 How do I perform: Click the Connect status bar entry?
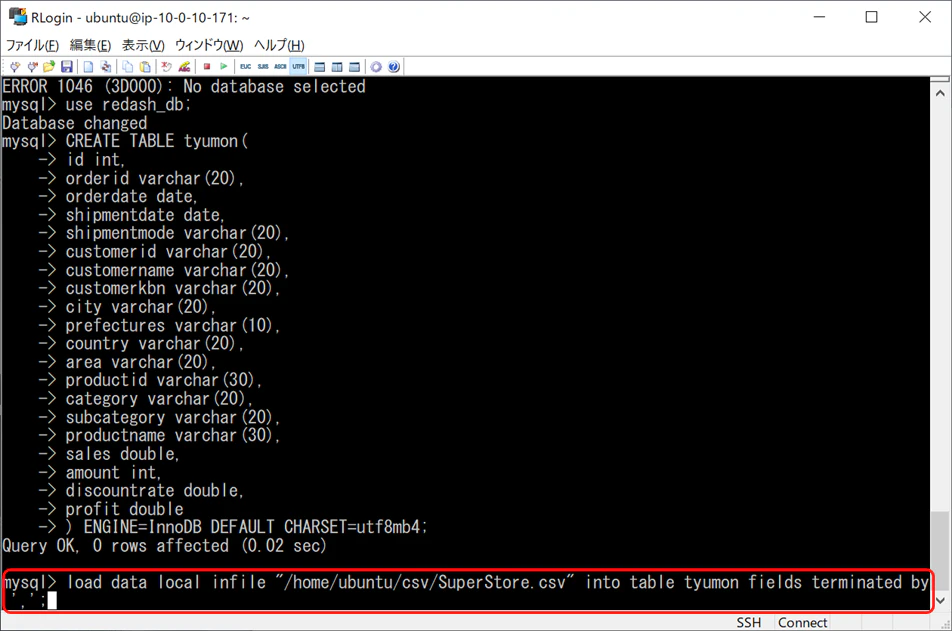[x=803, y=622]
